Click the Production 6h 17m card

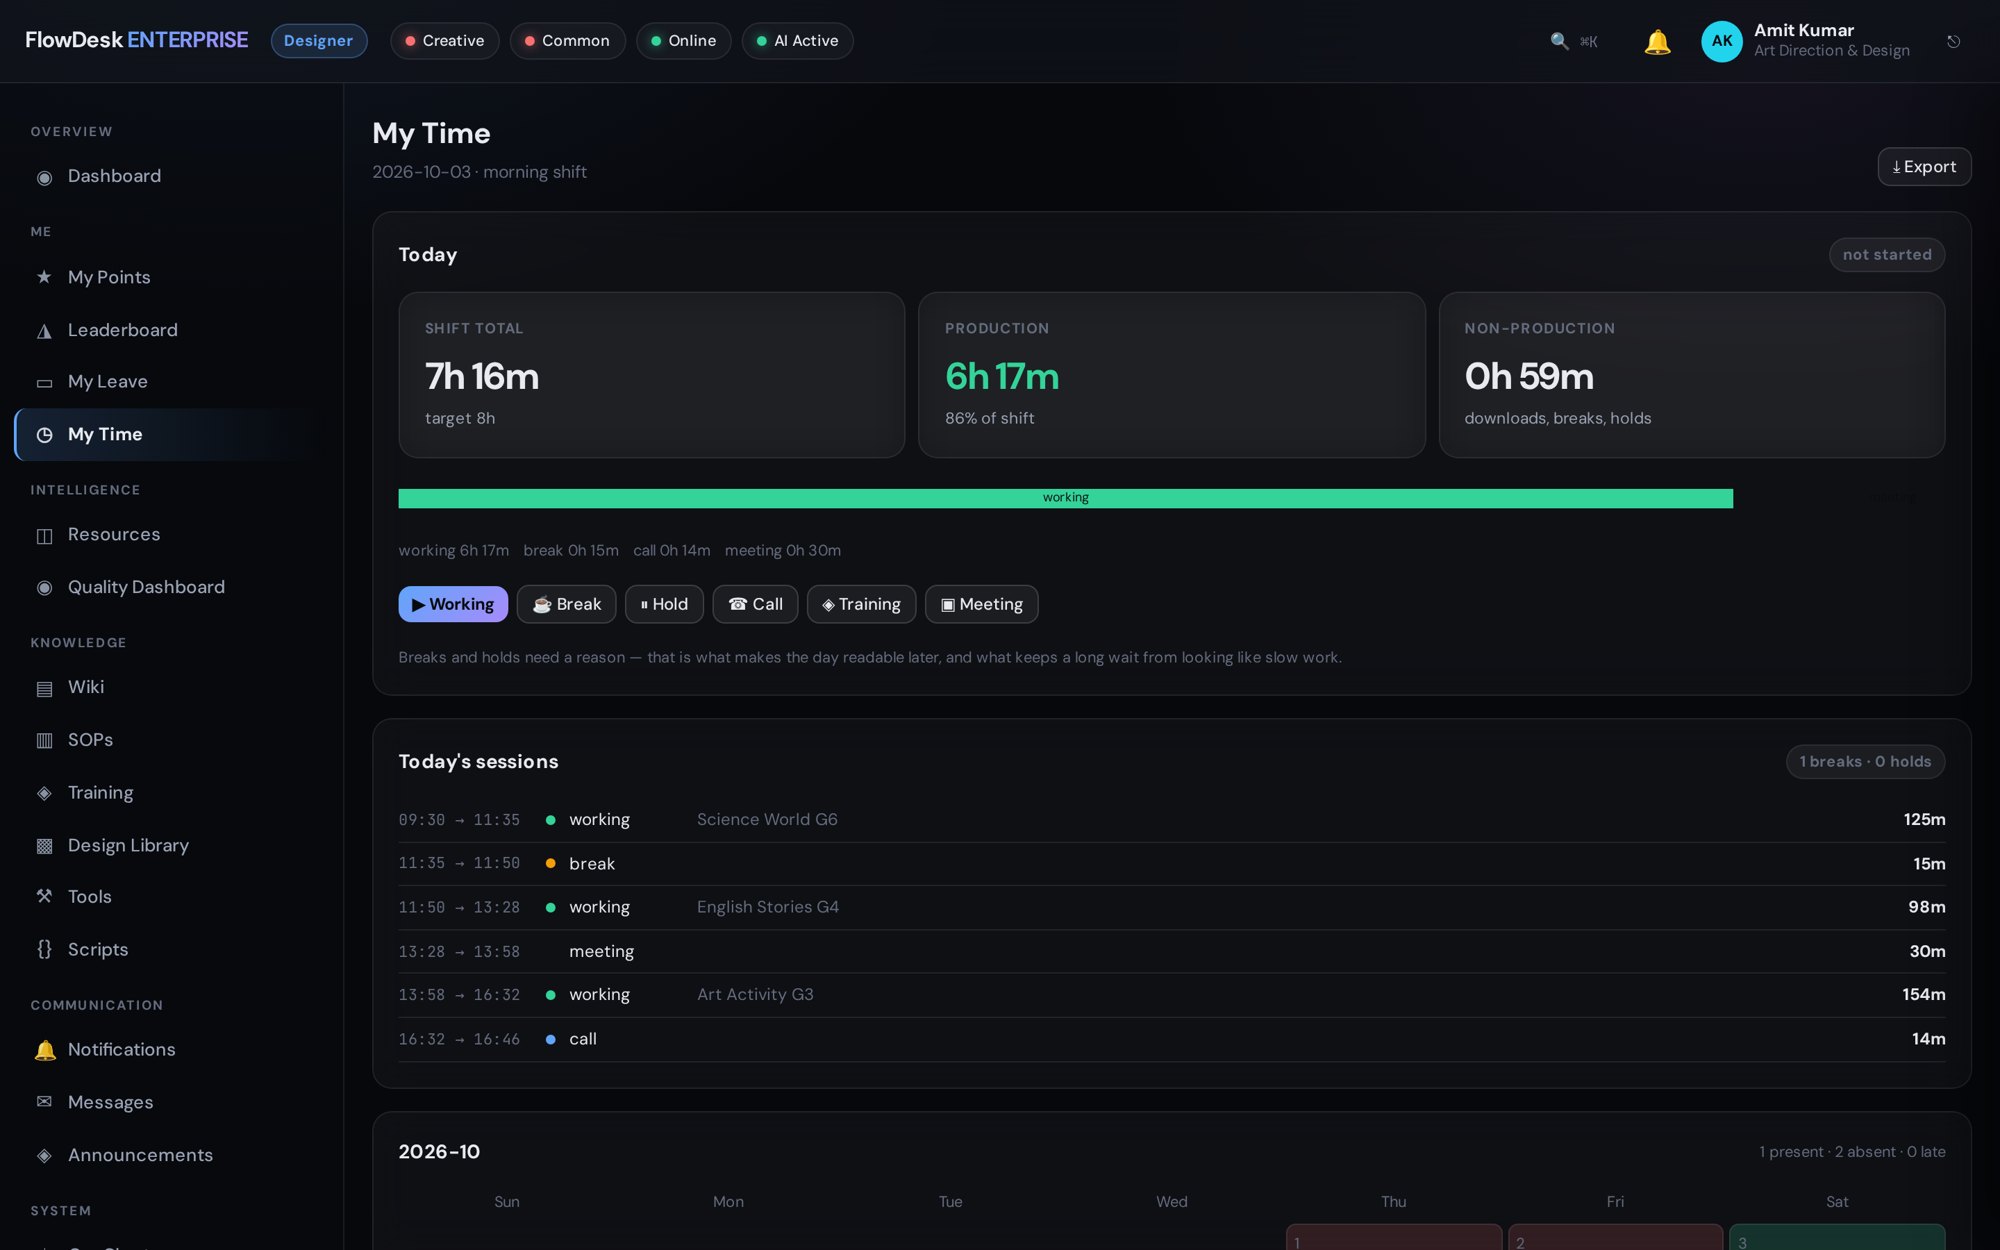pos(1171,375)
